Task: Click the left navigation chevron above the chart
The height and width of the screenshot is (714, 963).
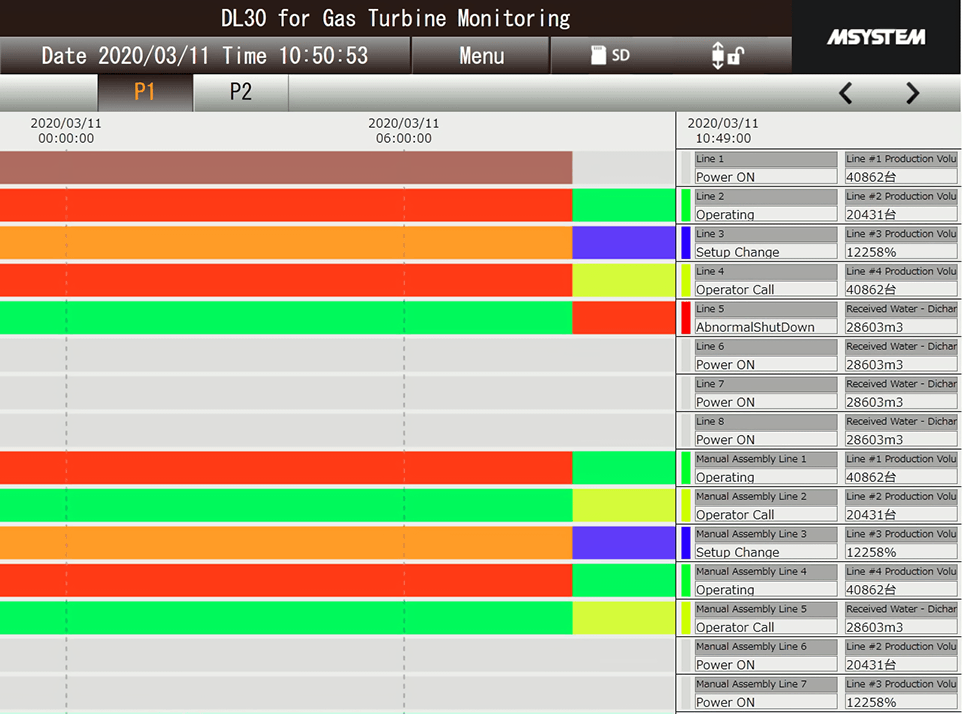Action: click(845, 93)
